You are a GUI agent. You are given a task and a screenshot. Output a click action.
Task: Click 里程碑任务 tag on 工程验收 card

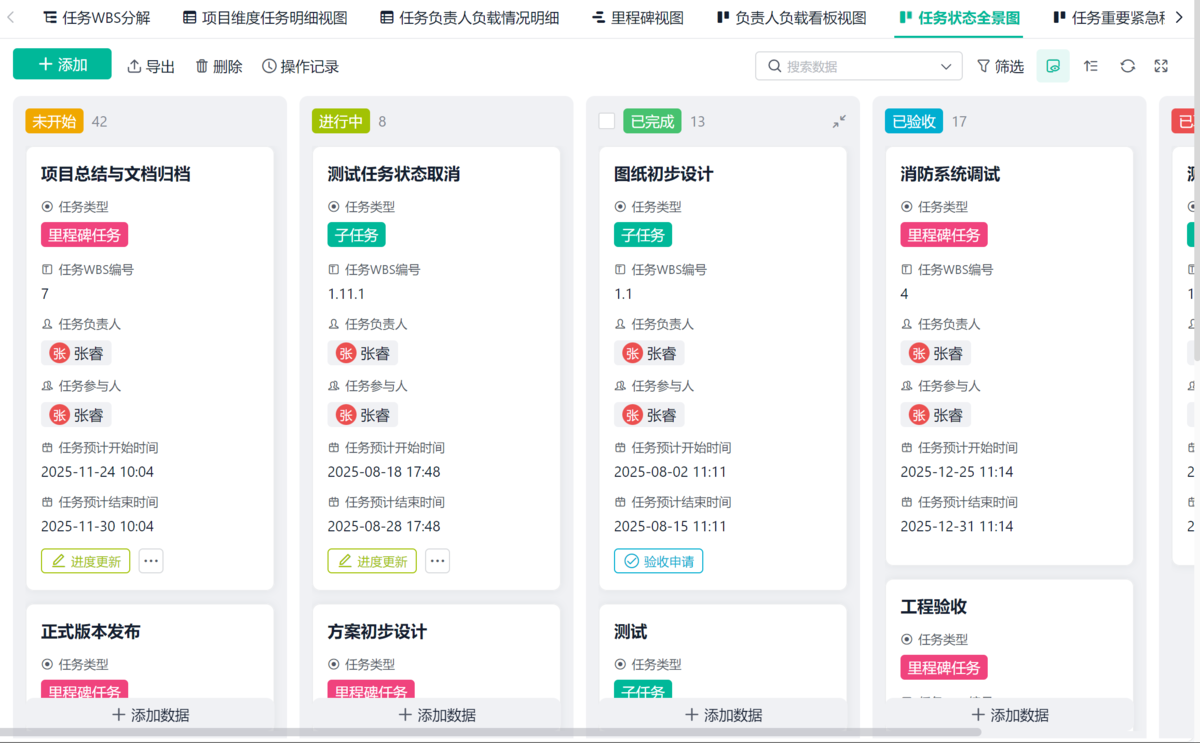tap(944, 668)
